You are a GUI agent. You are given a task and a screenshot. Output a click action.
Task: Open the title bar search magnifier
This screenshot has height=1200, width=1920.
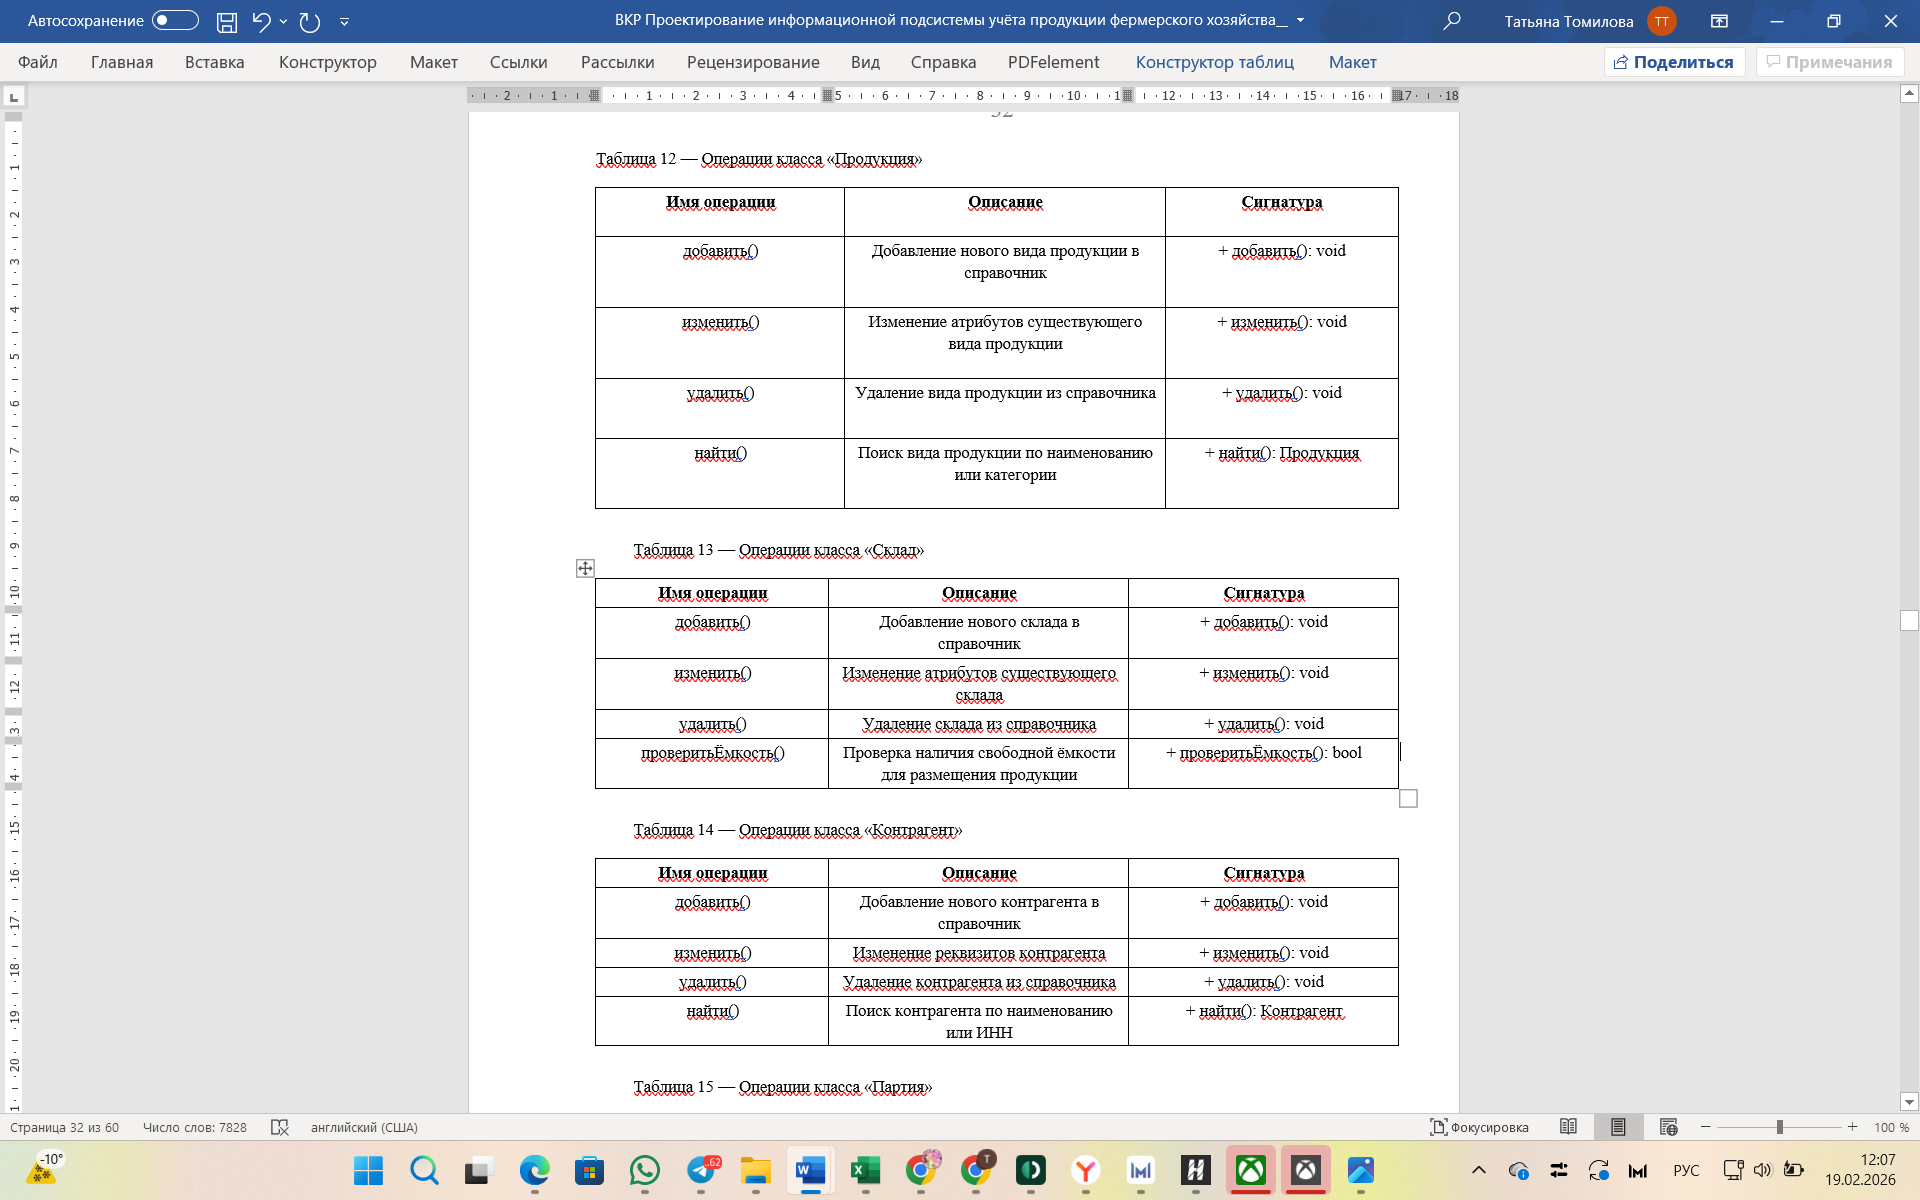tap(1452, 21)
